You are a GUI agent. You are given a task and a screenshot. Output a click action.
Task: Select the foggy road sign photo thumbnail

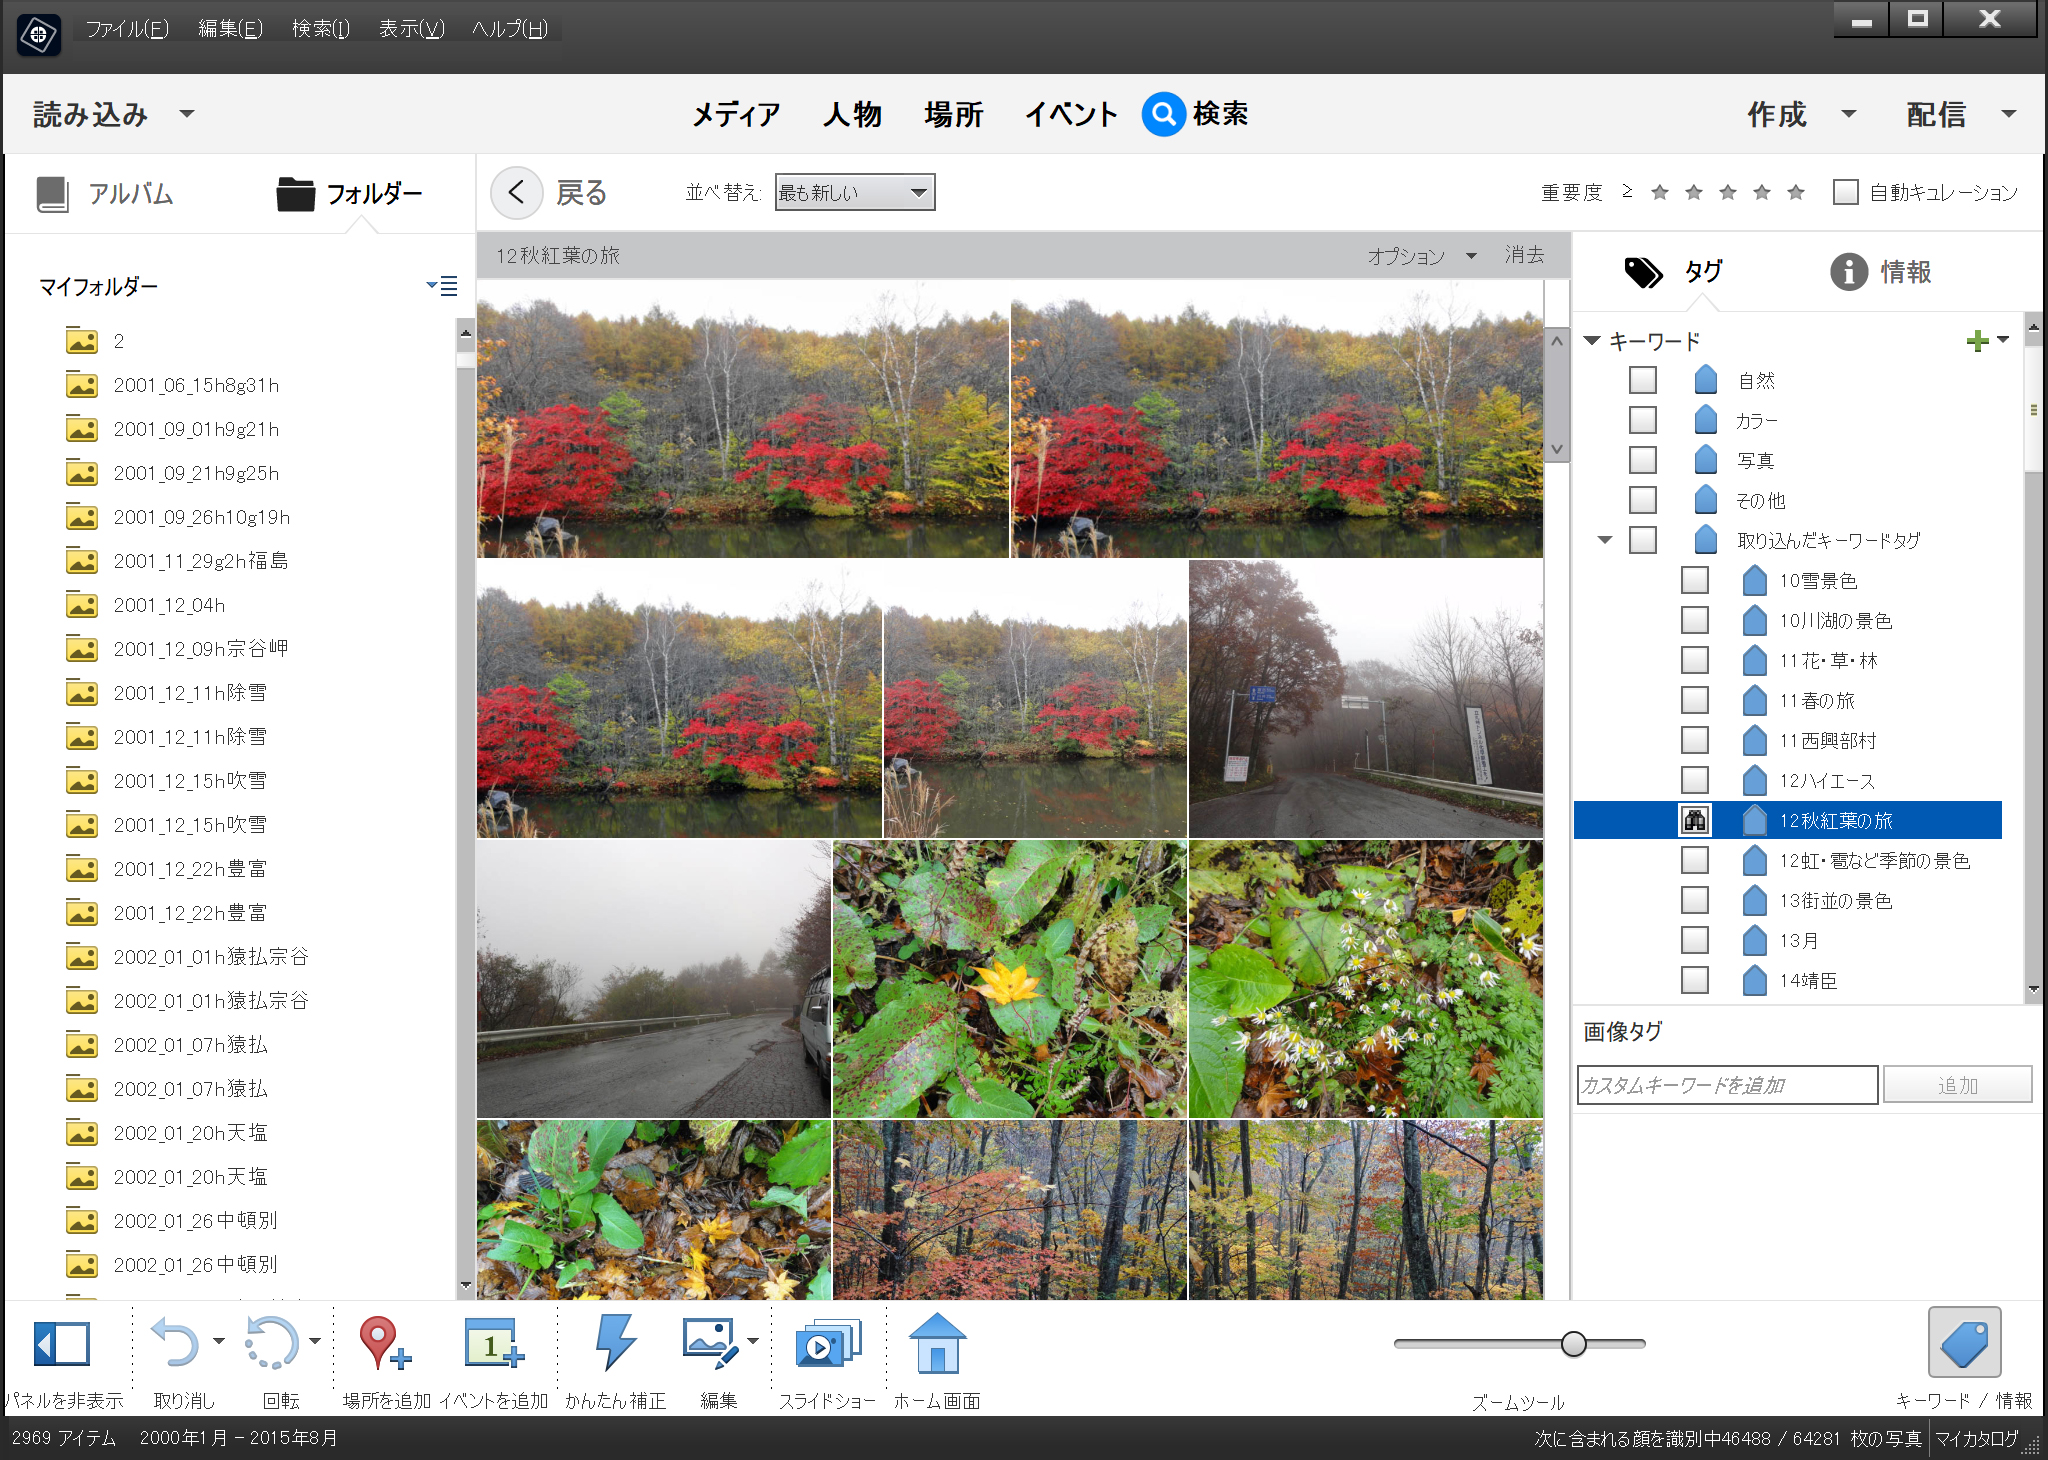(1366, 698)
